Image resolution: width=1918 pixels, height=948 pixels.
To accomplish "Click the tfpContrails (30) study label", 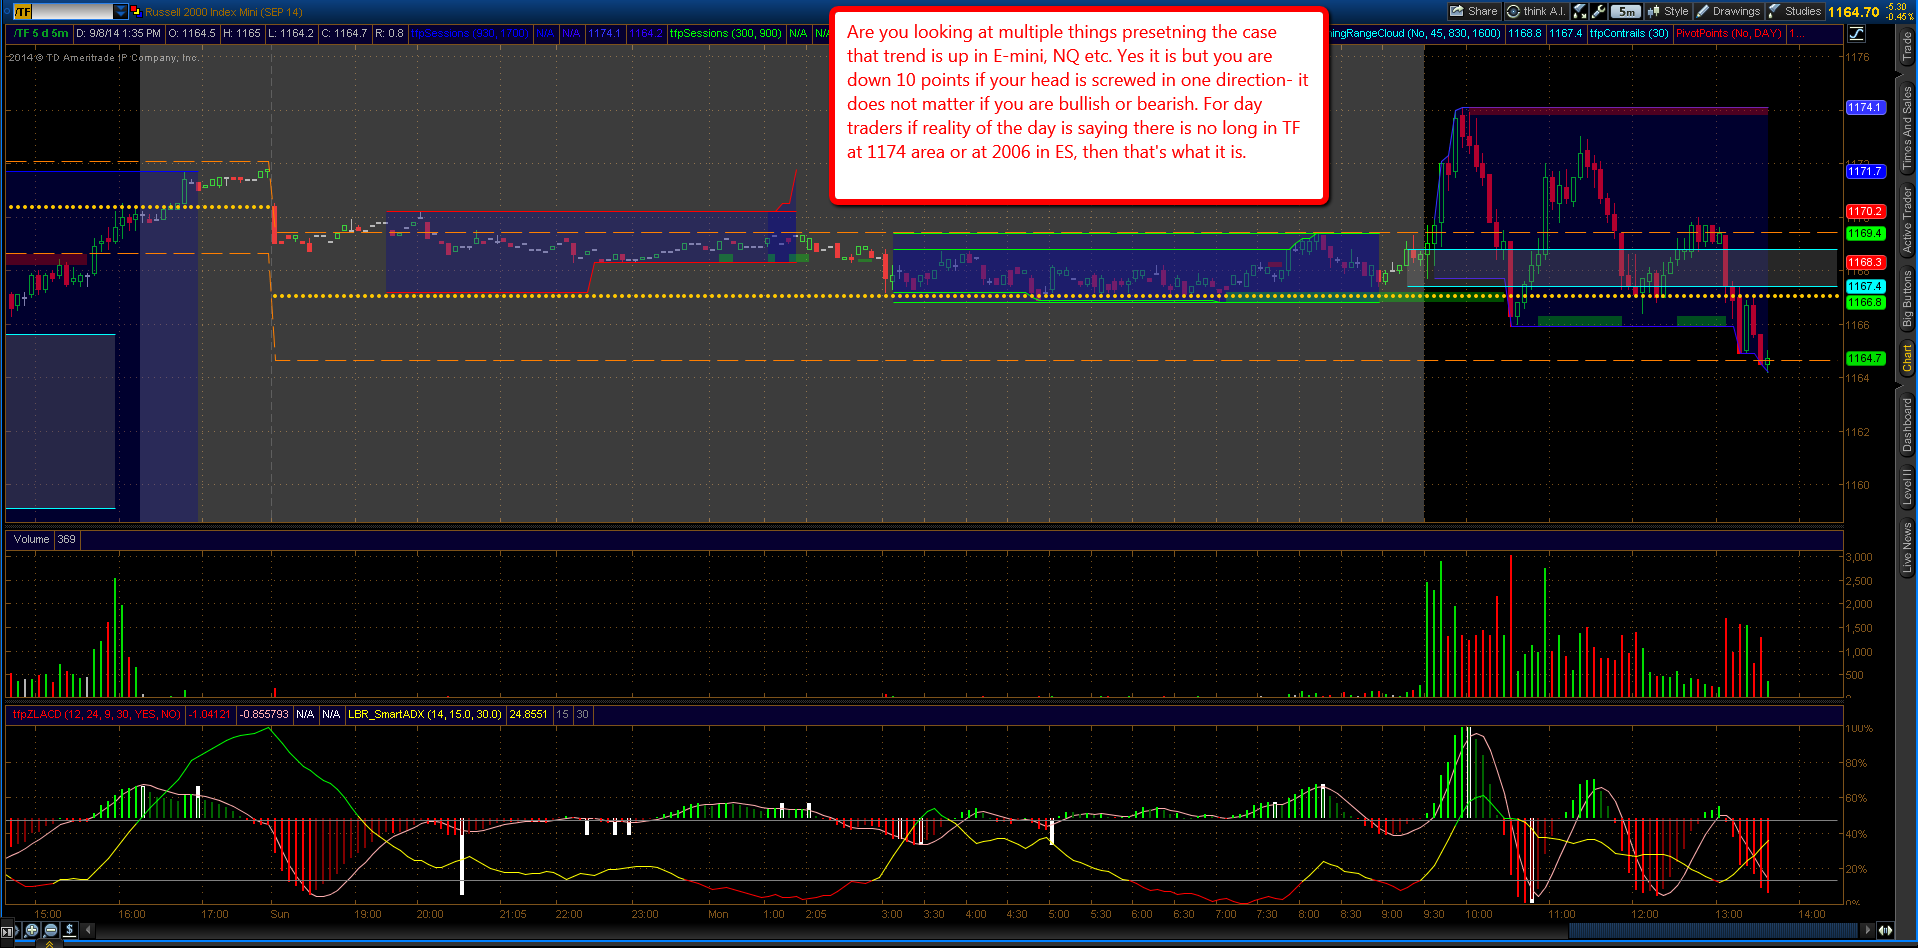I will [1629, 33].
